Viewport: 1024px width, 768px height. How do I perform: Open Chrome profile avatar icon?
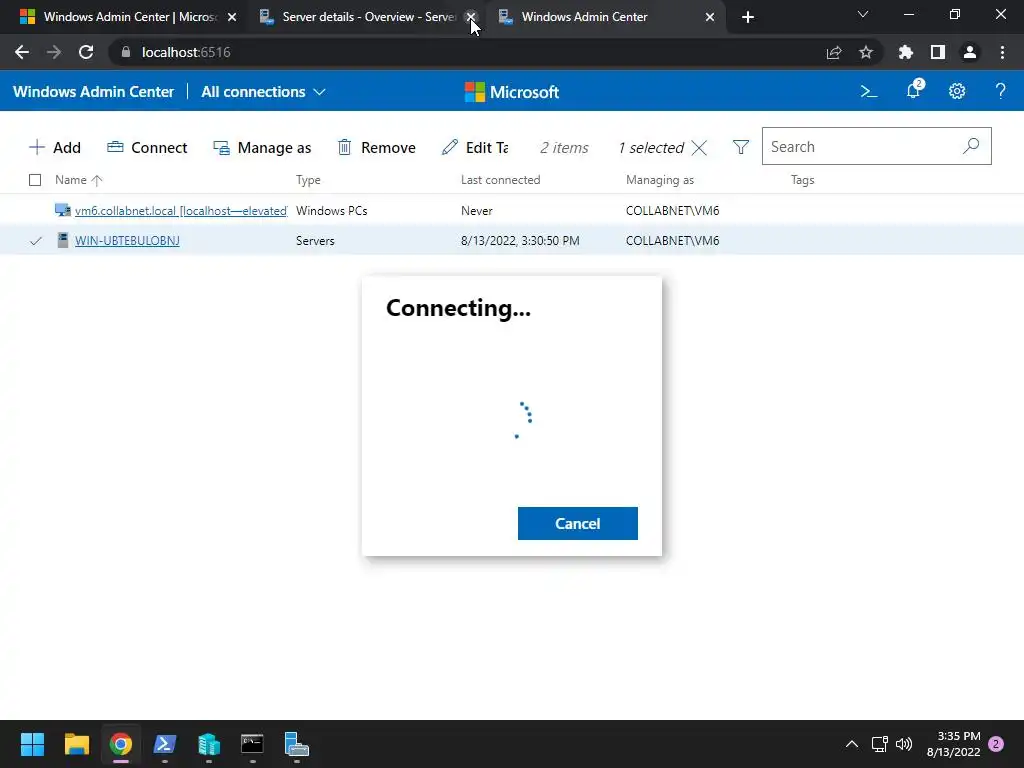[970, 52]
